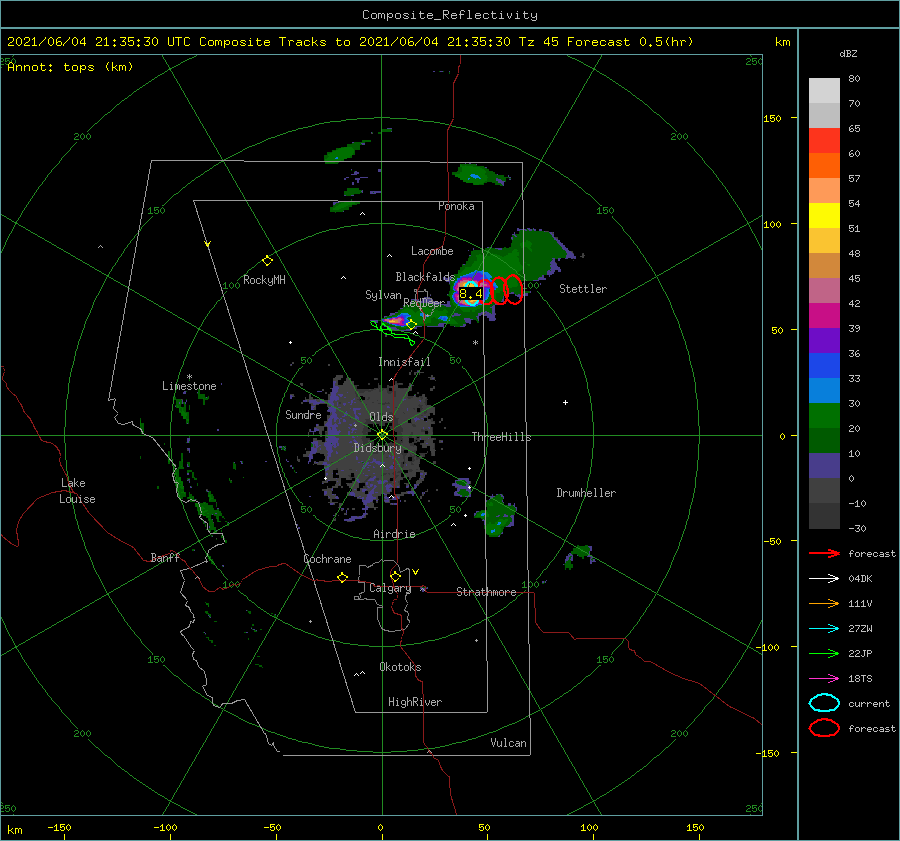Click the Limestone location label
900x841 pixels.
(x=189, y=386)
